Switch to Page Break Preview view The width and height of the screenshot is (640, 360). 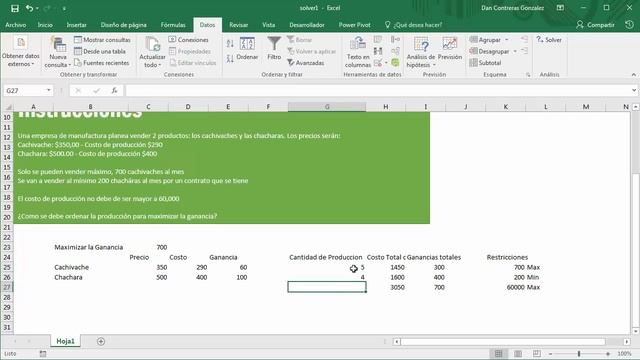(537, 353)
